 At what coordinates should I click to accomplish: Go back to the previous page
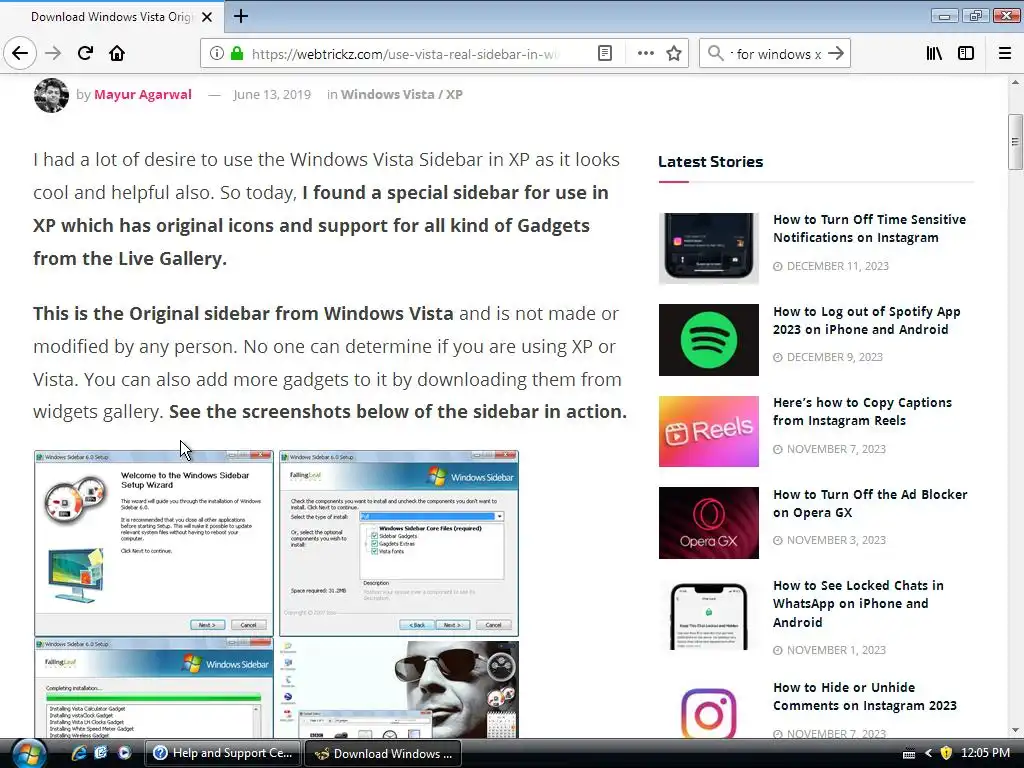pos(20,54)
